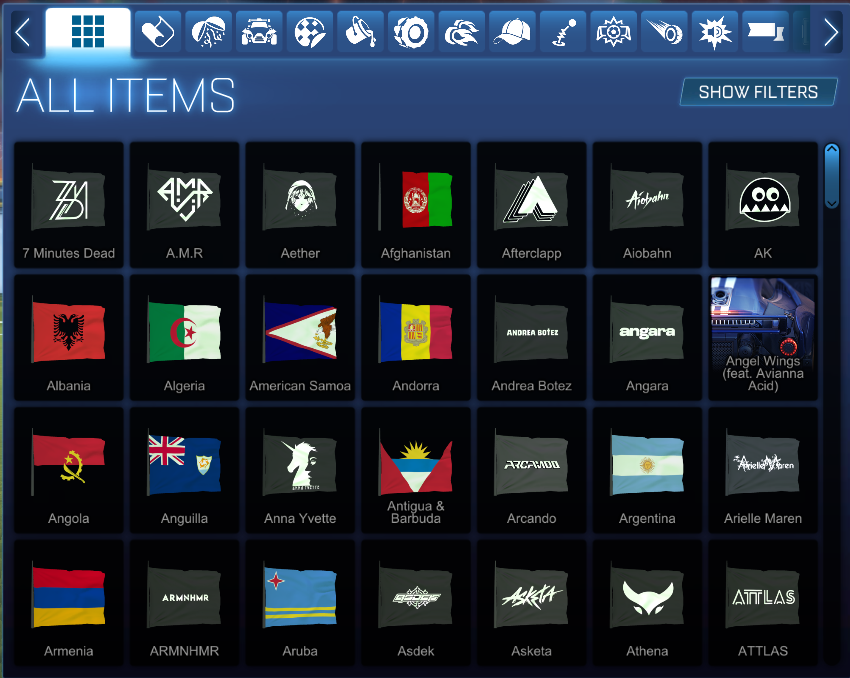Open the Decals checkered-ball tab
The width and height of the screenshot is (850, 678).
310,32
